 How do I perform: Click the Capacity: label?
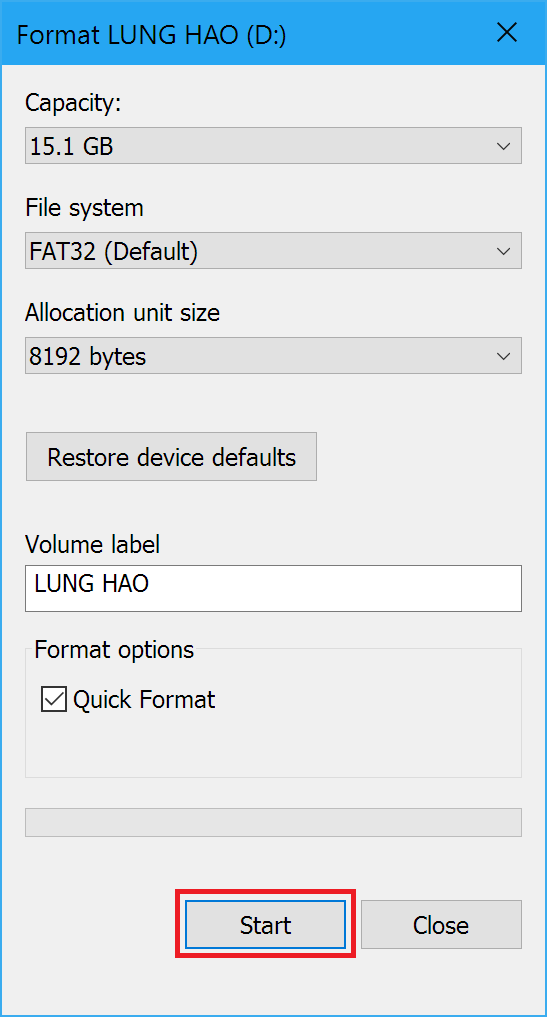[73, 102]
